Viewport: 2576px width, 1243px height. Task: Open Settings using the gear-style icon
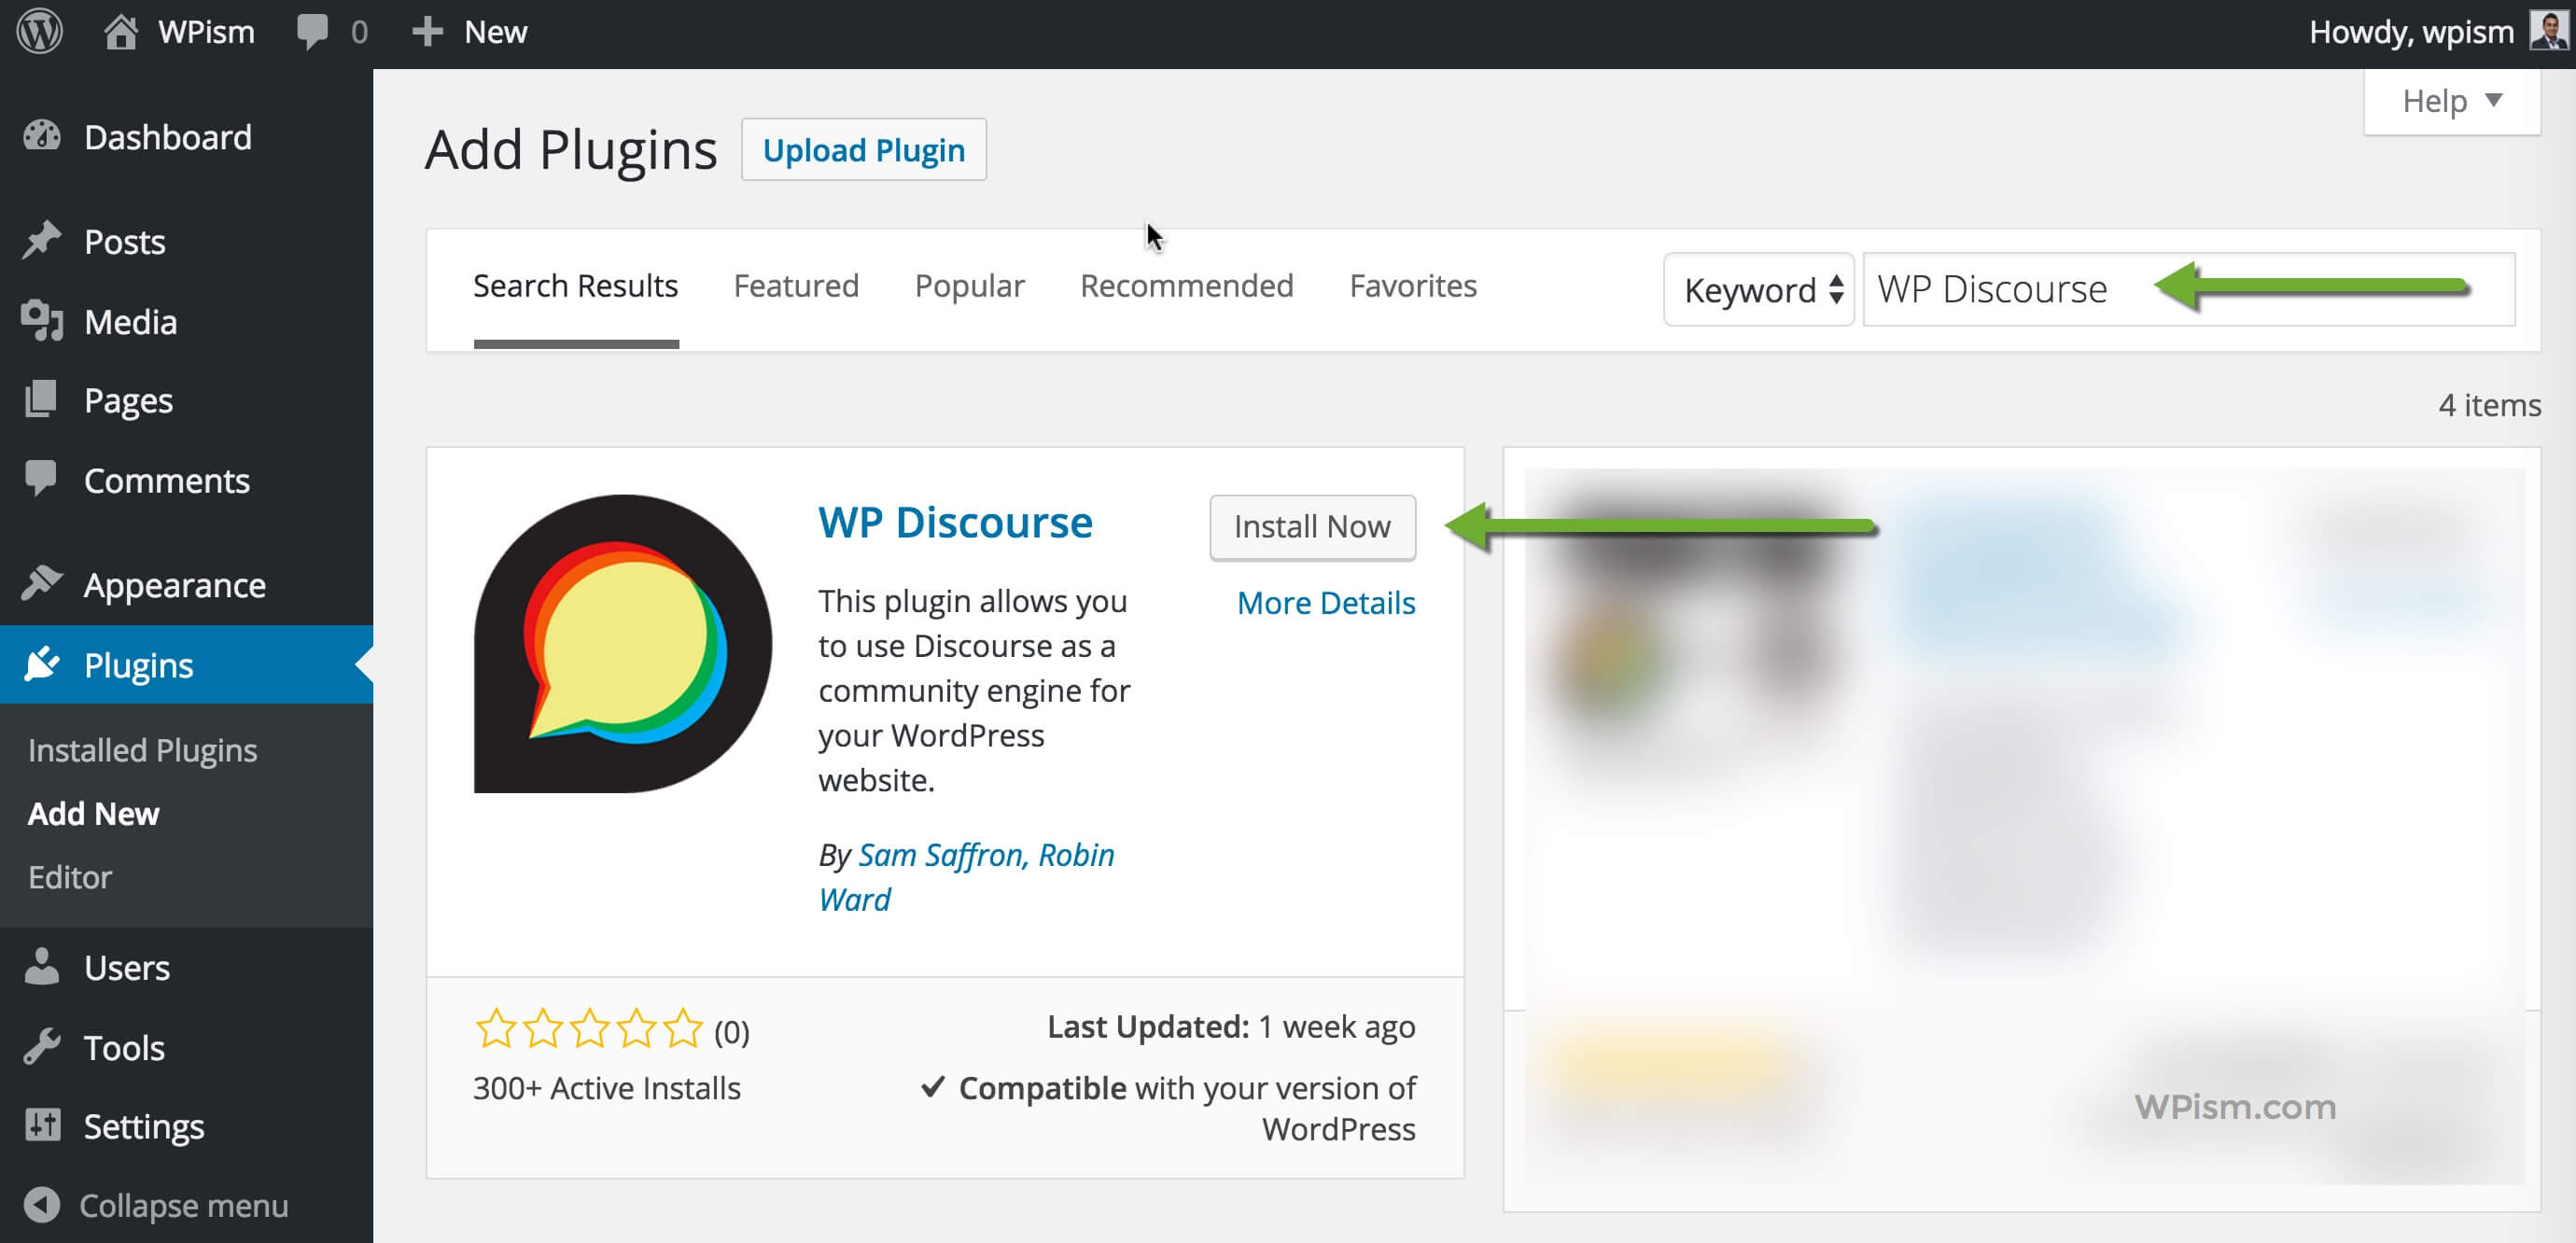coord(41,1125)
